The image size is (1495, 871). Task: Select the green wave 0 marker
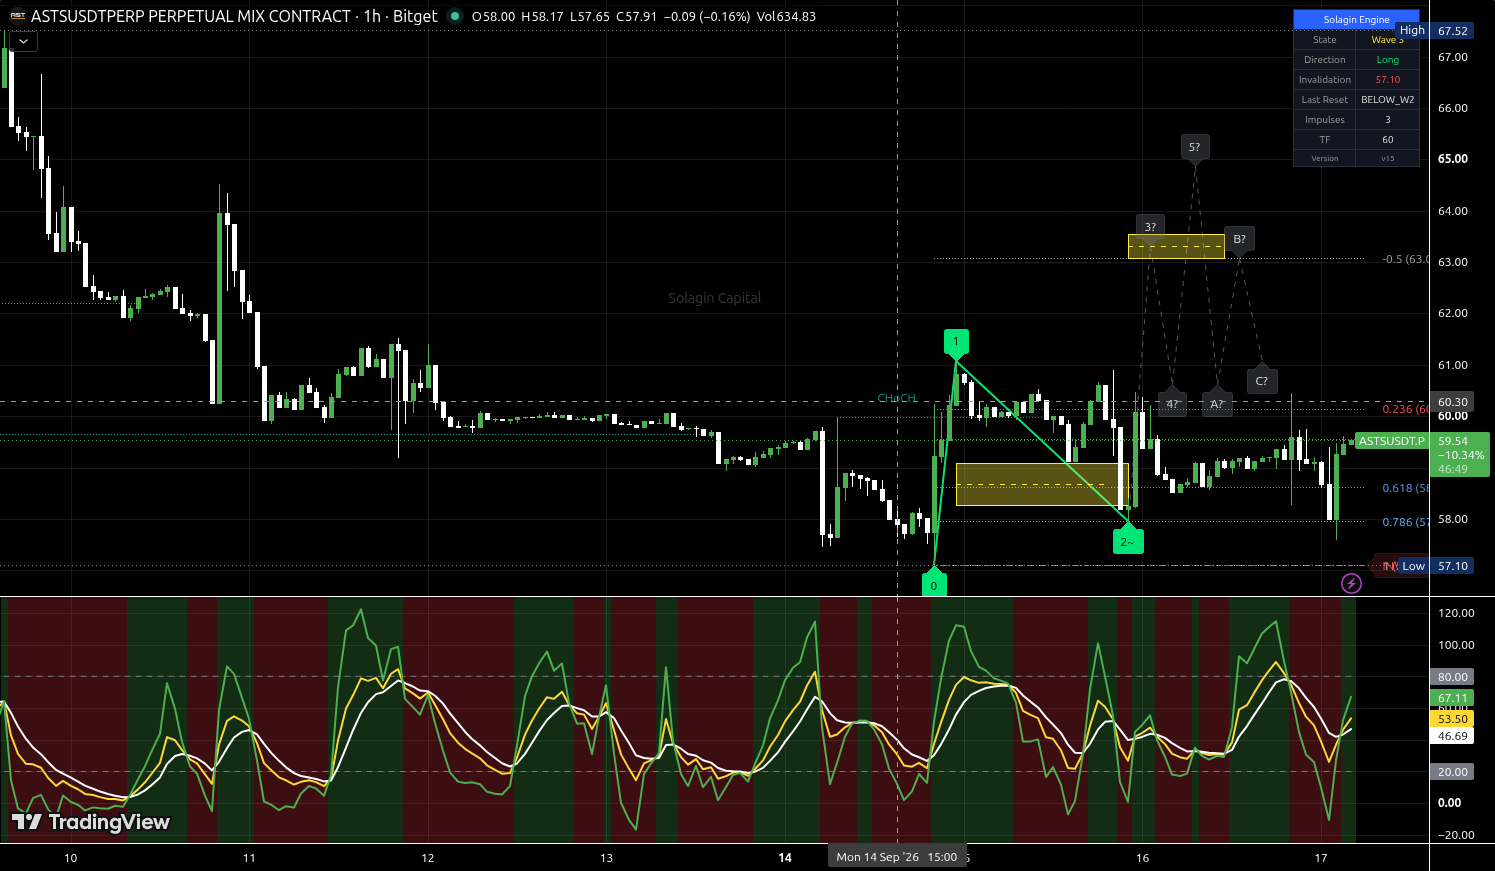pyautogui.click(x=934, y=584)
